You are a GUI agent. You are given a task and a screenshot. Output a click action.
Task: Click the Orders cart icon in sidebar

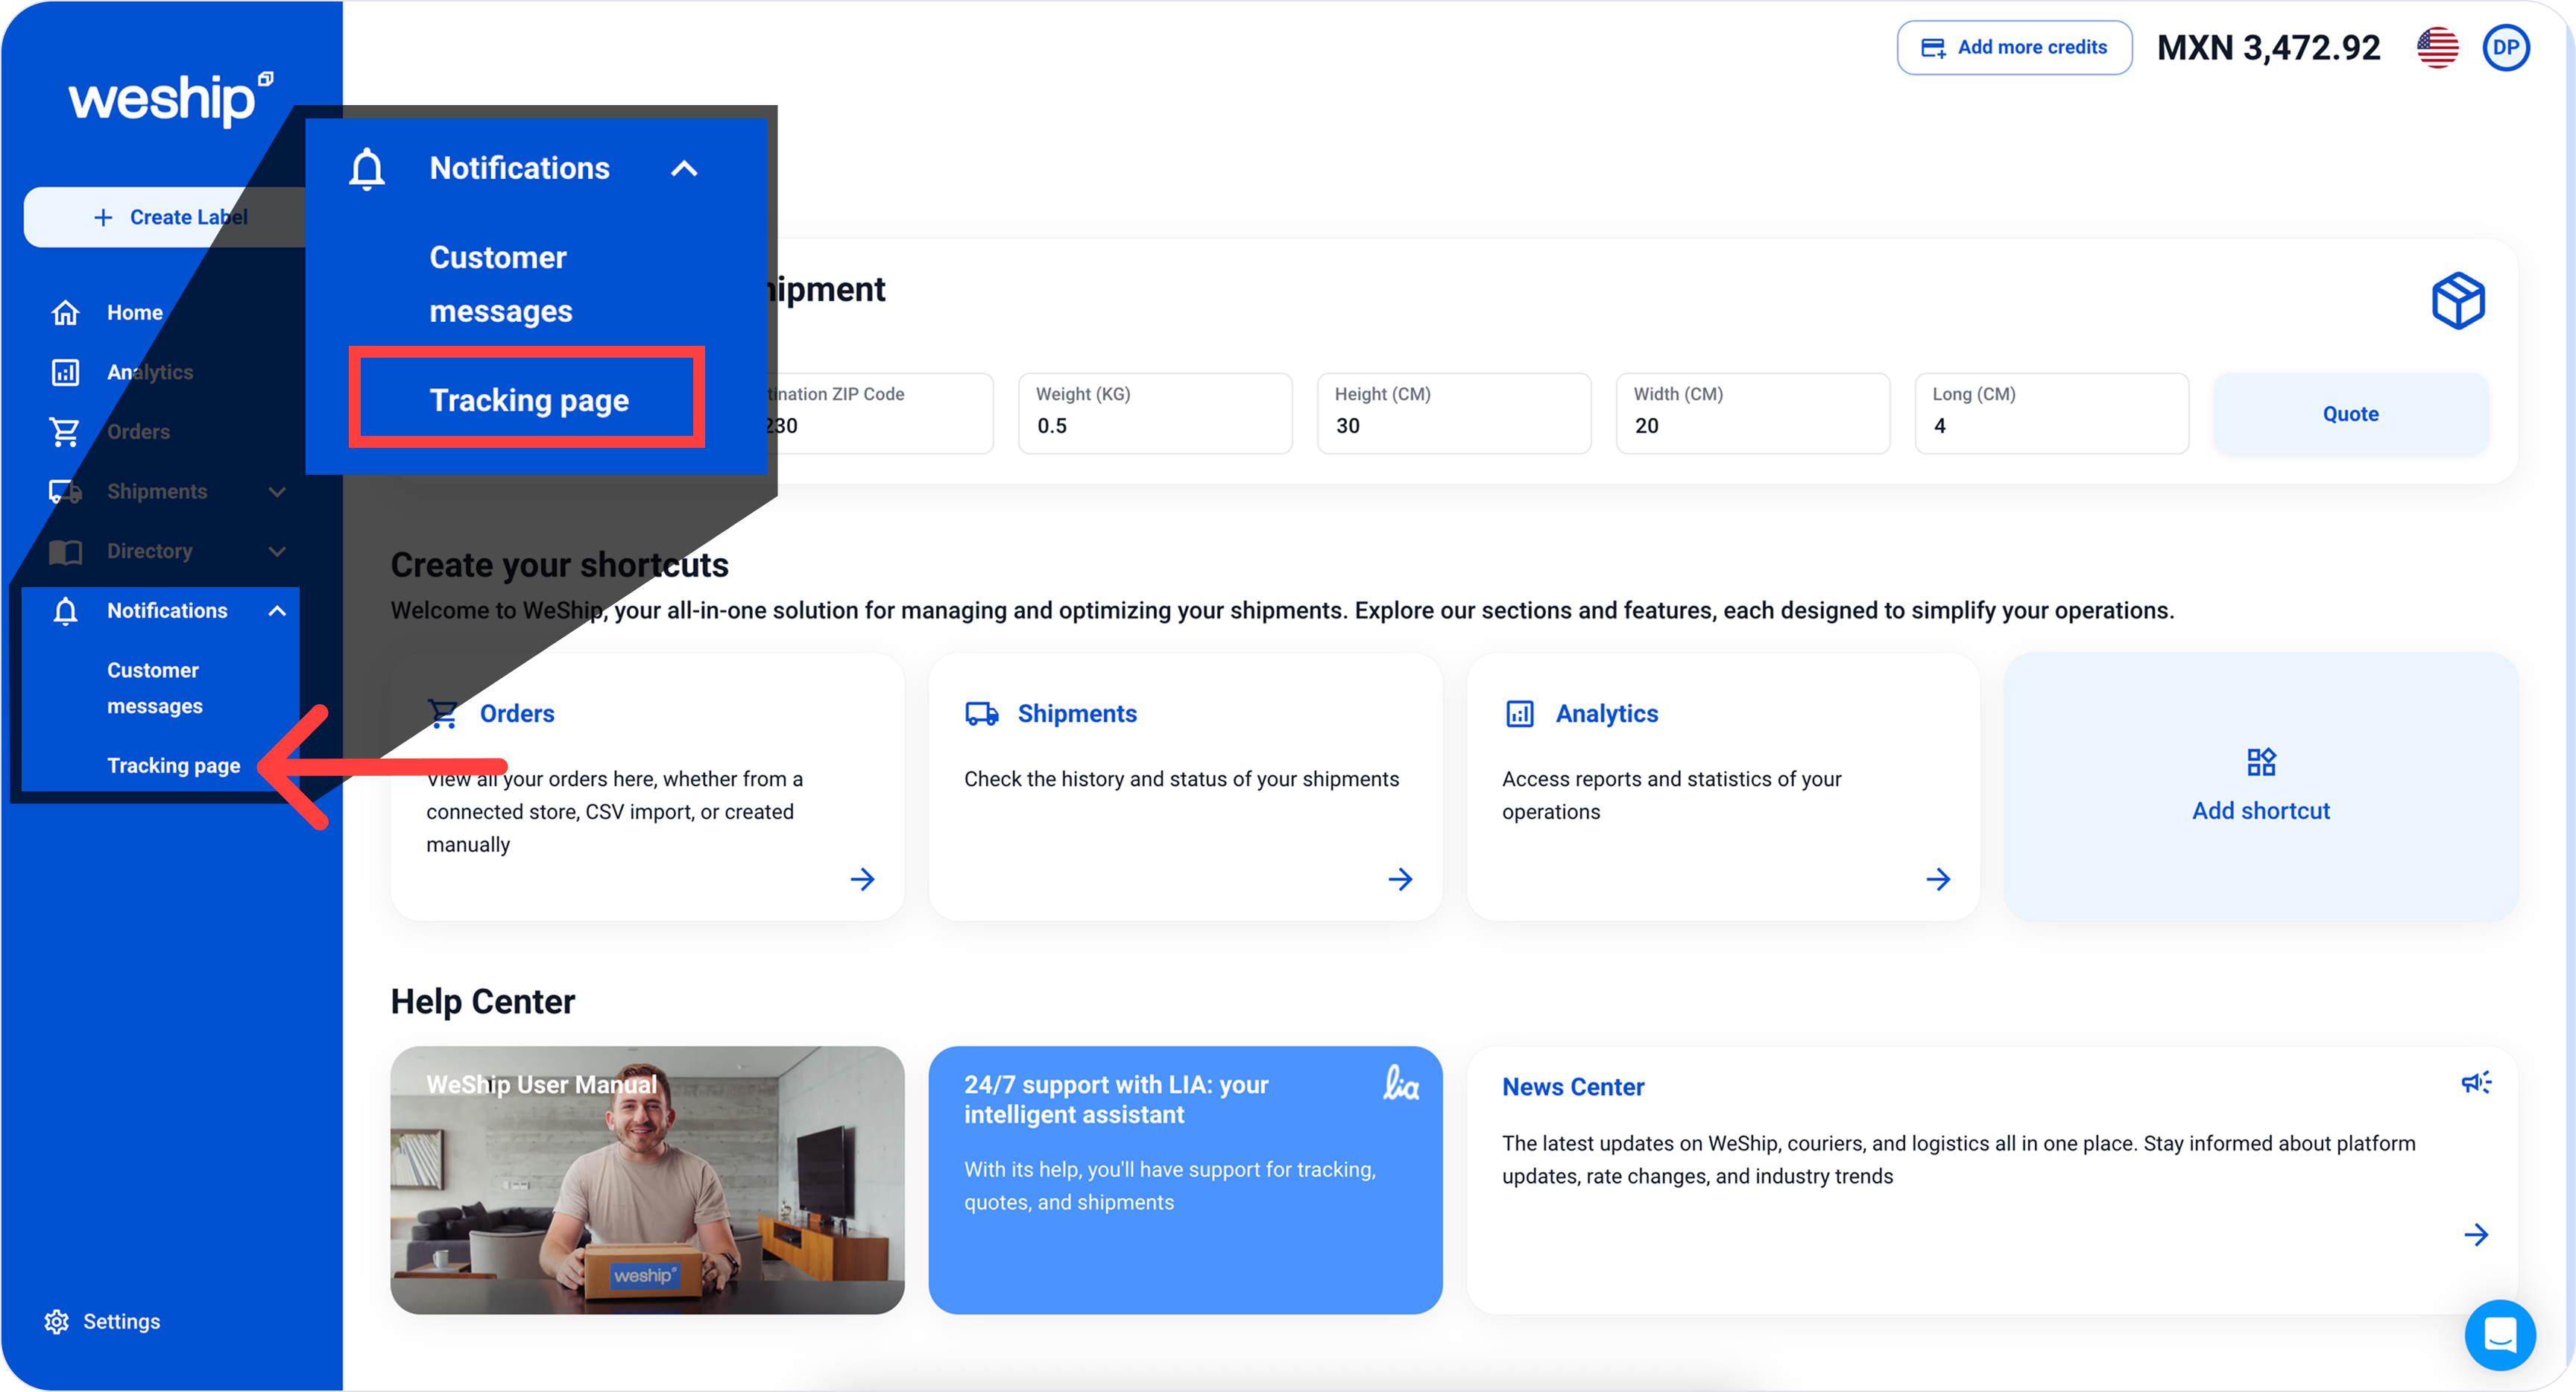(65, 432)
